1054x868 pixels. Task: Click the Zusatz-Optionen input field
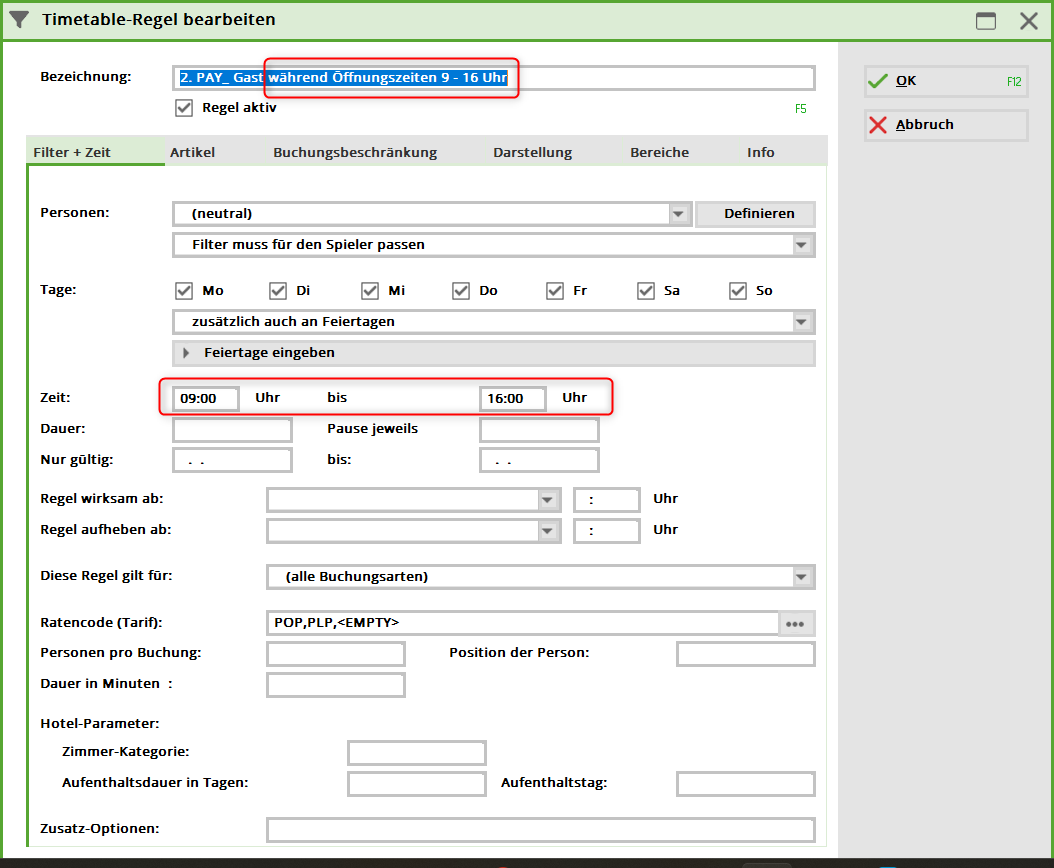pyautogui.click(x=540, y=830)
